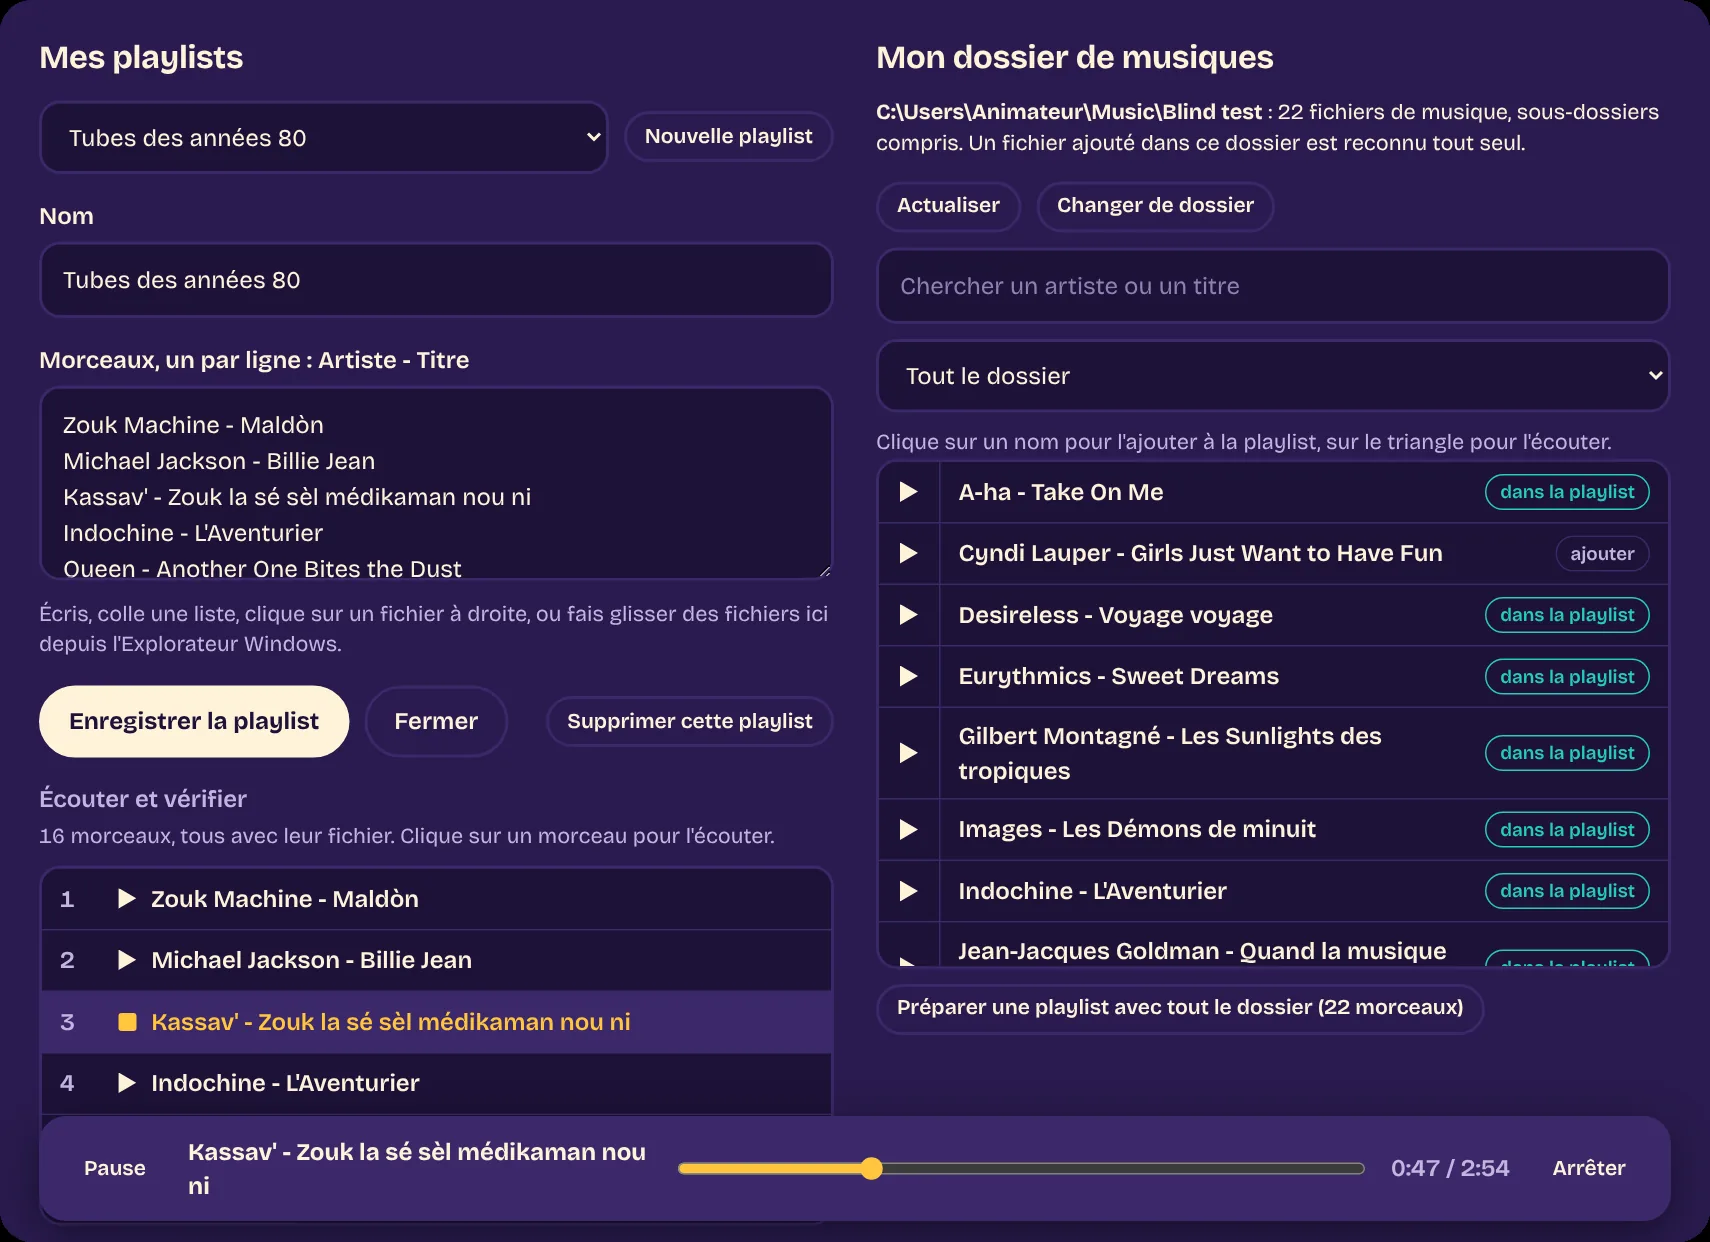Click Cyndi Lauper - Girls Just Want to Have Fun
The image size is (1710, 1242).
click(x=1200, y=553)
